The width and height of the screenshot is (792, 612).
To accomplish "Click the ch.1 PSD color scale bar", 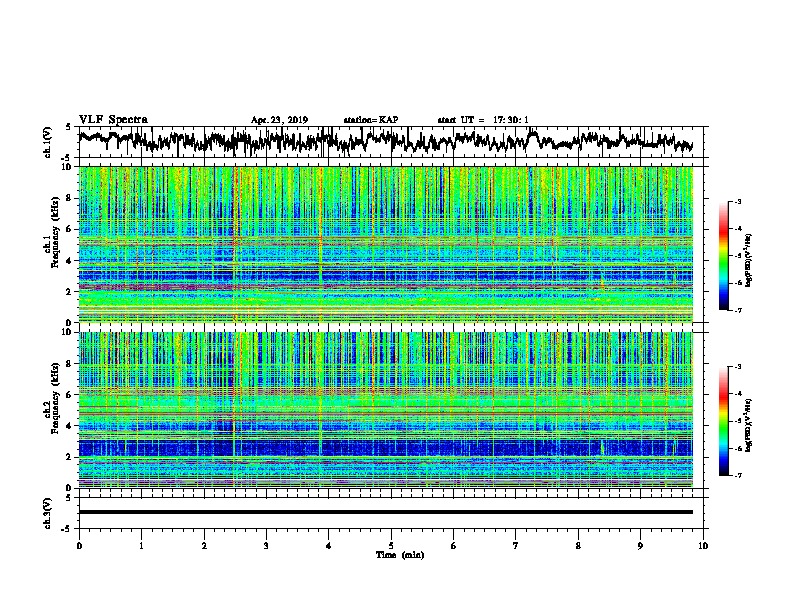I will pyautogui.click(x=724, y=256).
